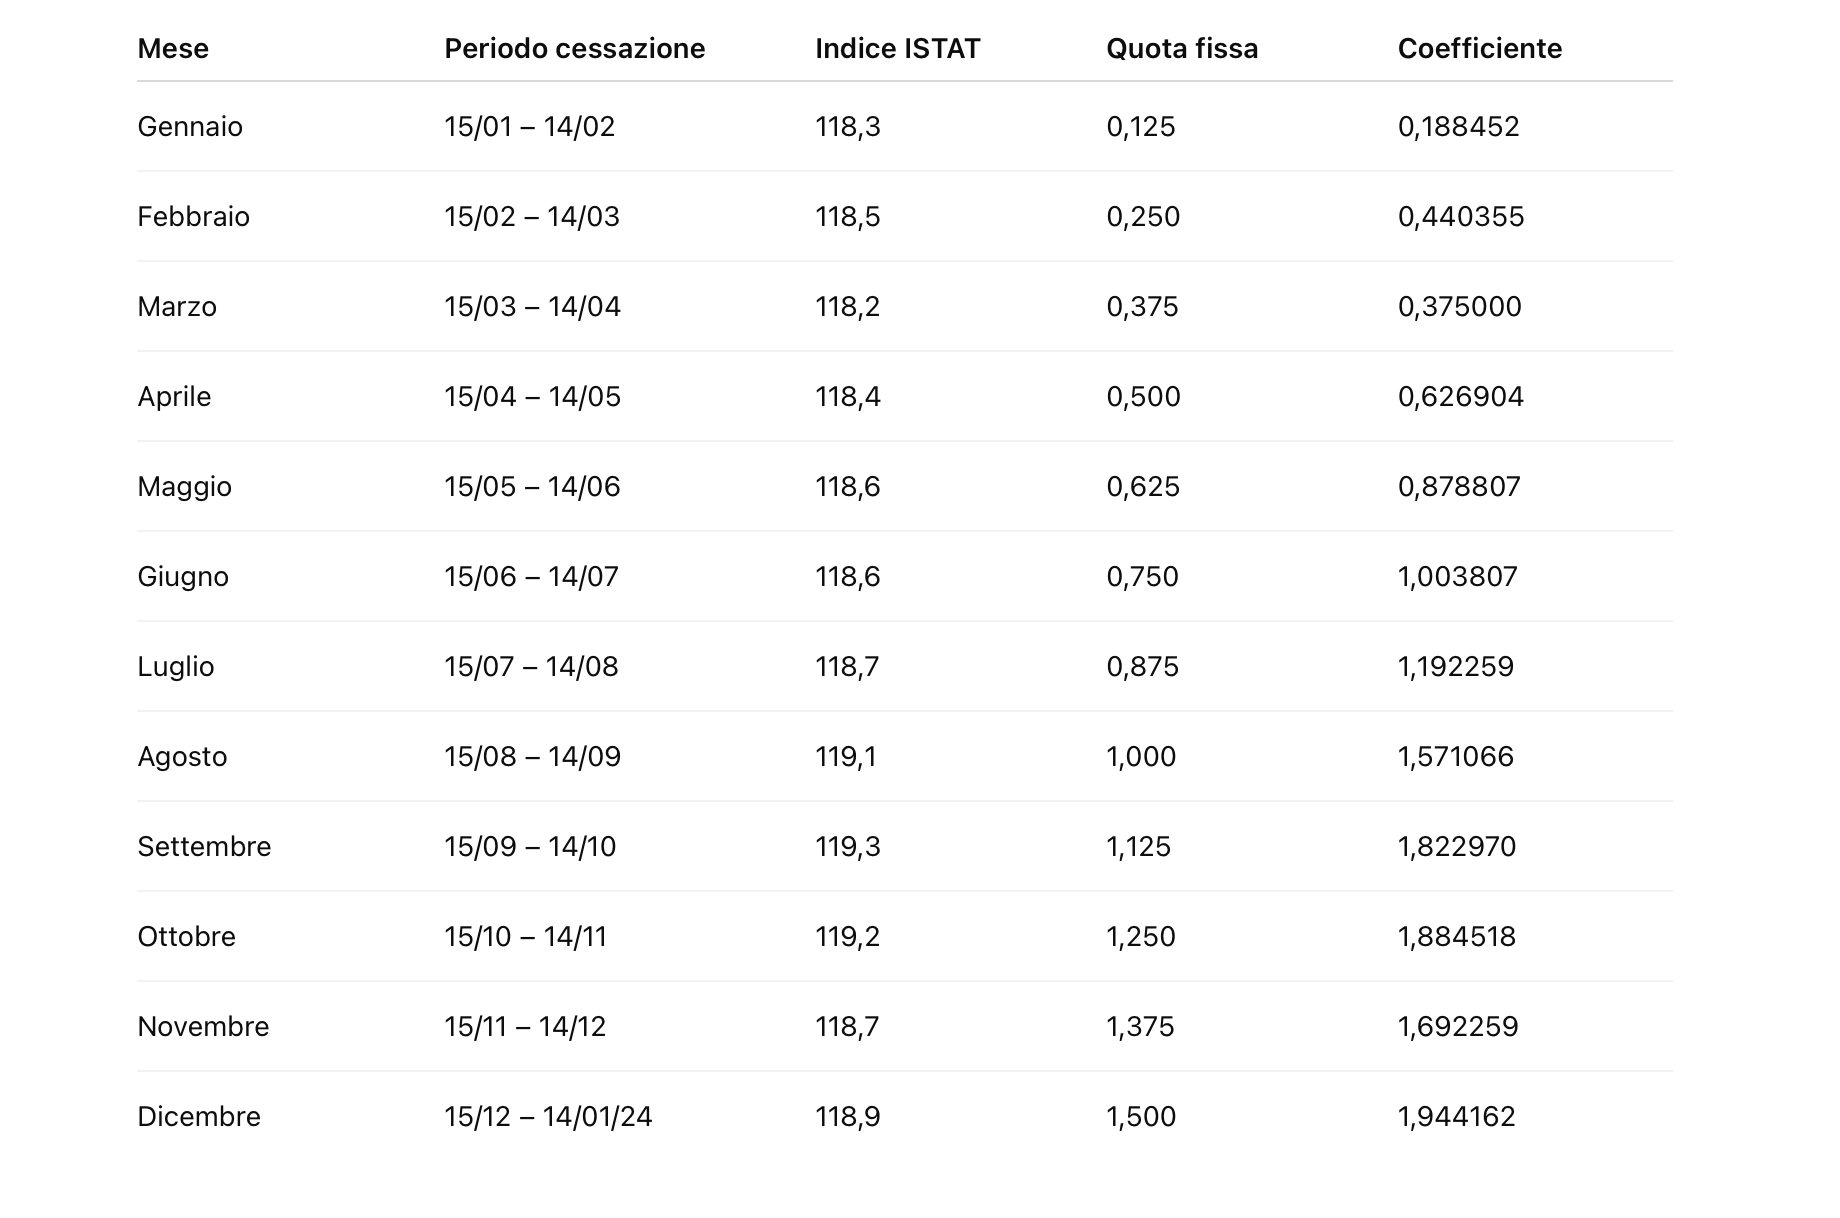Click the Aprile period 15/04 – 14/05
This screenshot has height=1218, width=1840.
pos(532,397)
